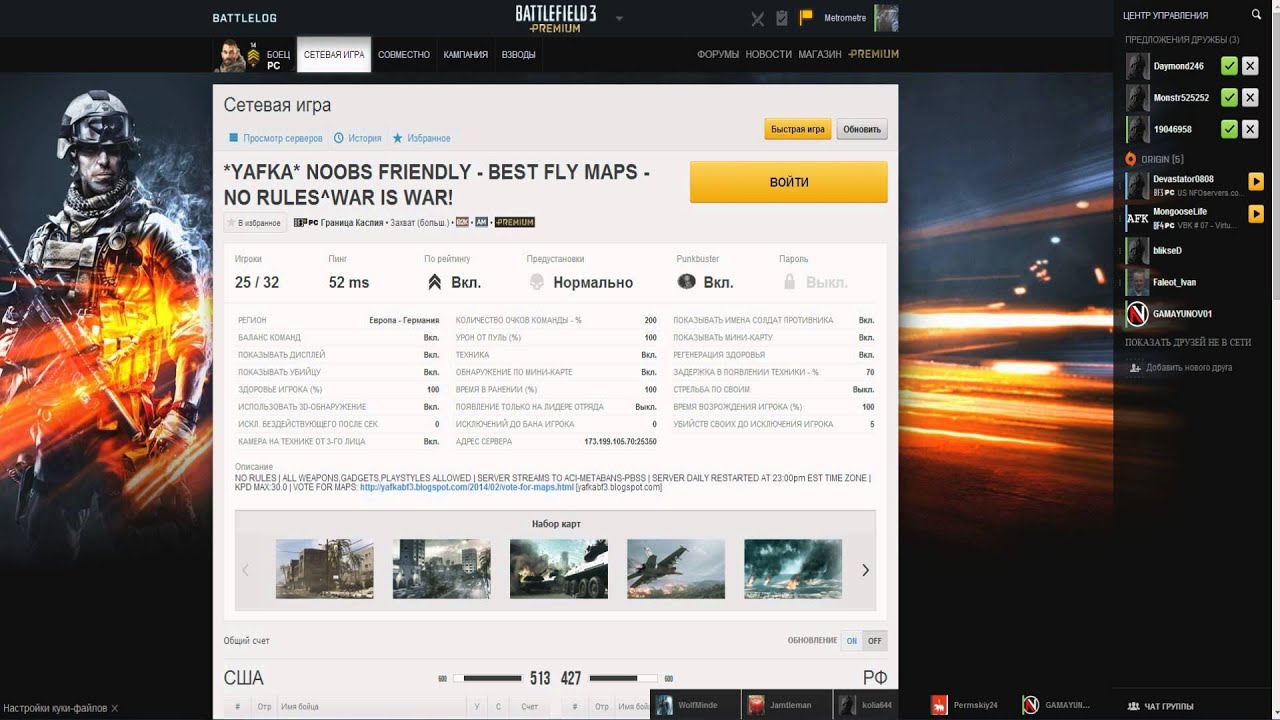Open Metrometre profile avatar in header
1280x720 pixels.
pyautogui.click(x=886, y=18)
